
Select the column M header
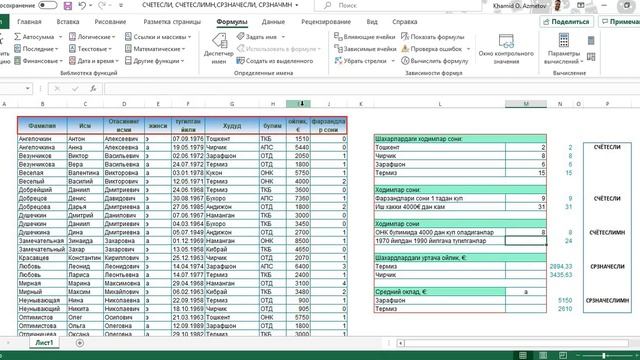(526, 104)
